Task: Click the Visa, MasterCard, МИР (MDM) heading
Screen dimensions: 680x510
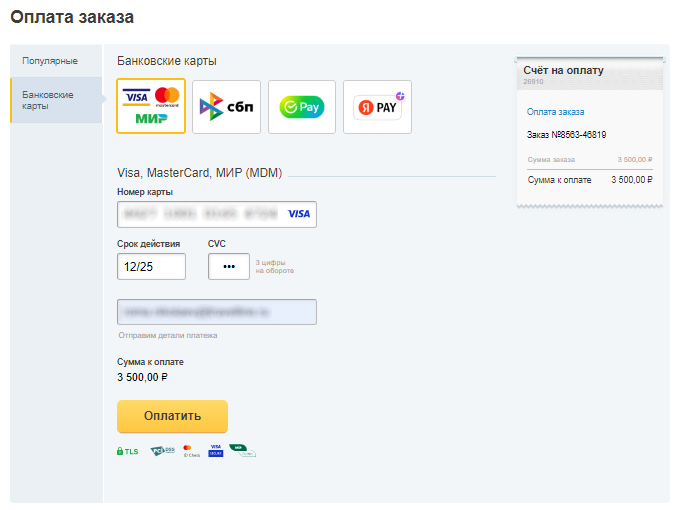Action: [x=199, y=173]
